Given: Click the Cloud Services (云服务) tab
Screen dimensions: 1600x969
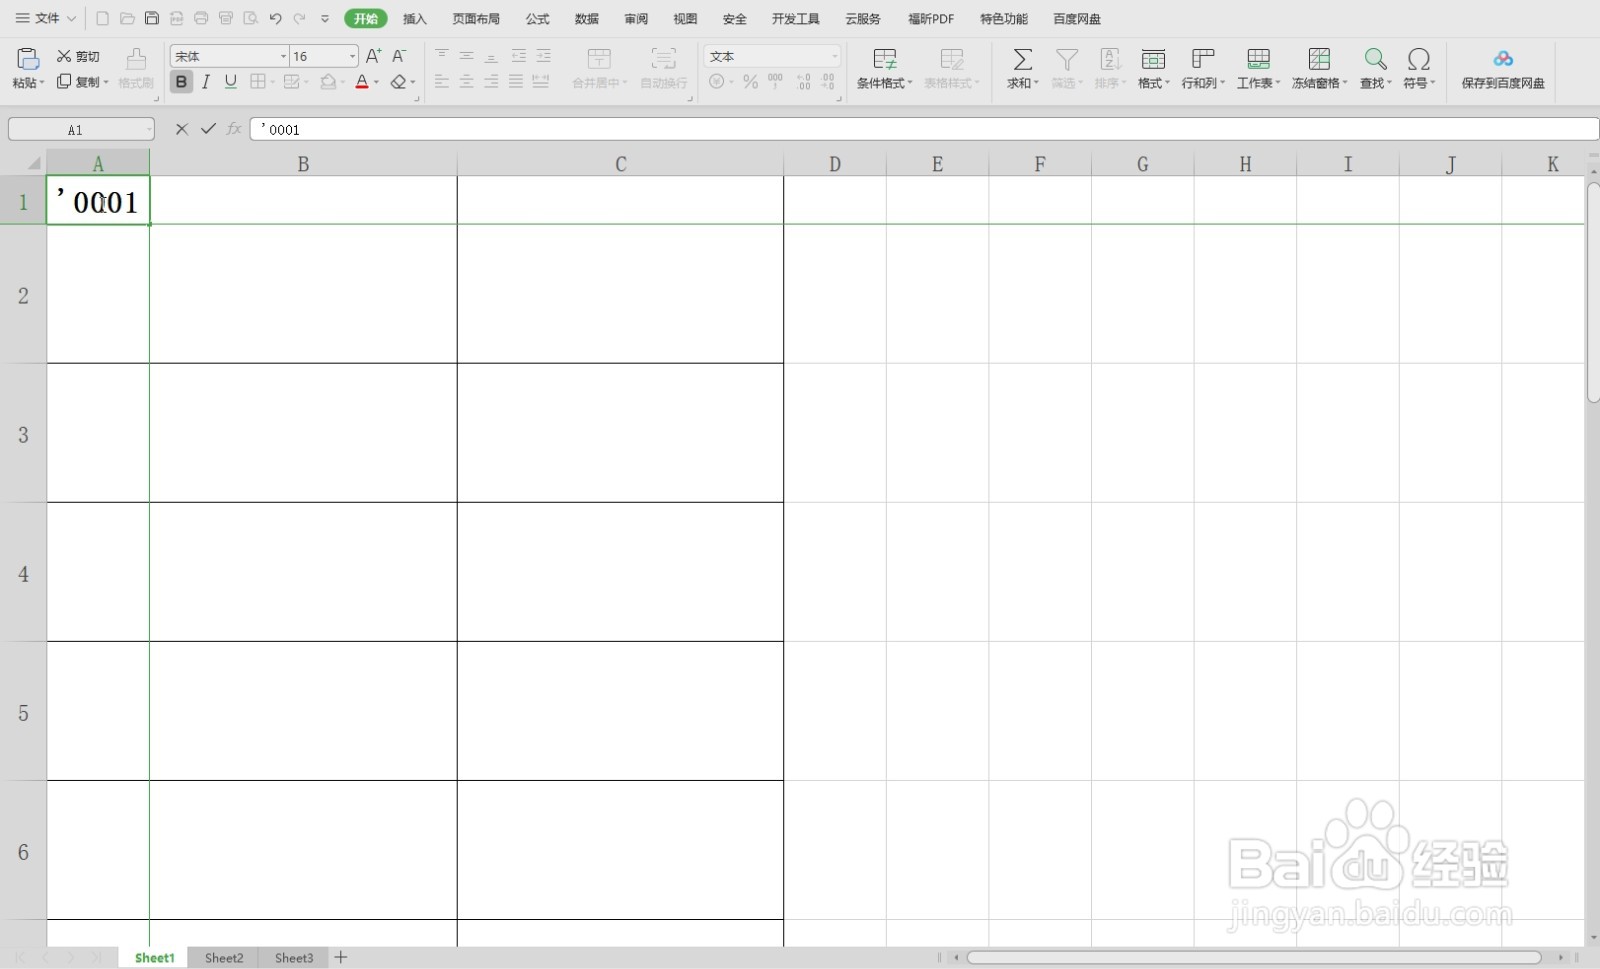Looking at the screenshot, I should coord(863,19).
